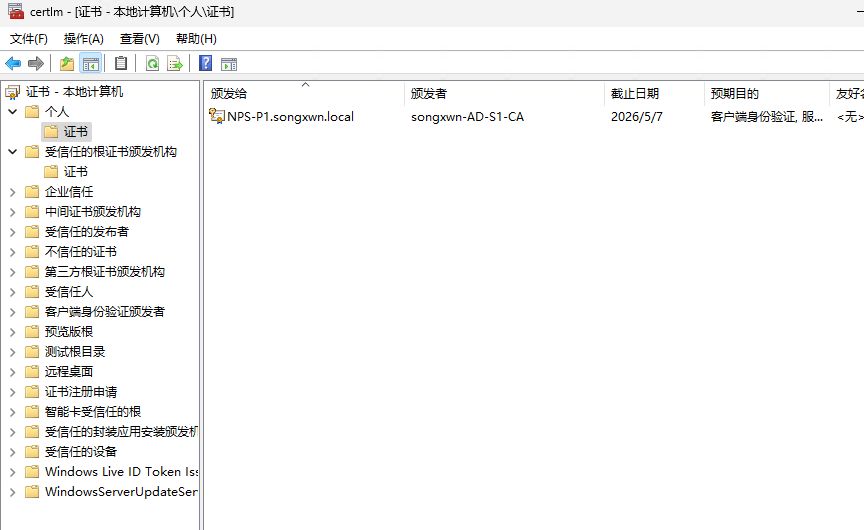Open the 查看(V) menu
Screen dimensions: 864x530
pyautogui.click(x=139, y=39)
